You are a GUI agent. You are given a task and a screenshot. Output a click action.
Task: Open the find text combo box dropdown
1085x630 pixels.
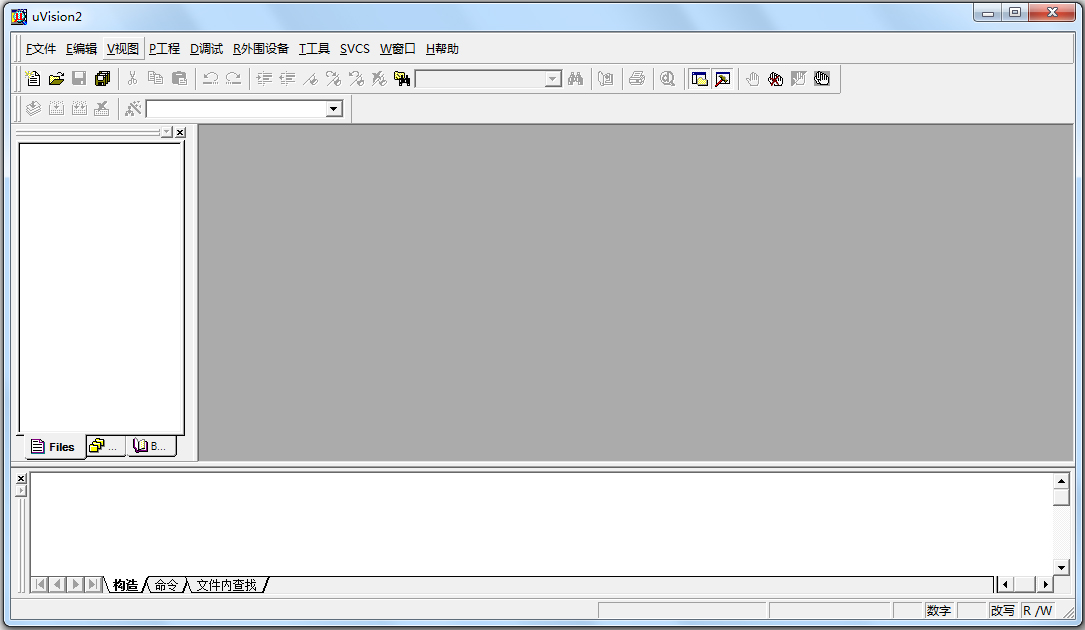tap(552, 80)
